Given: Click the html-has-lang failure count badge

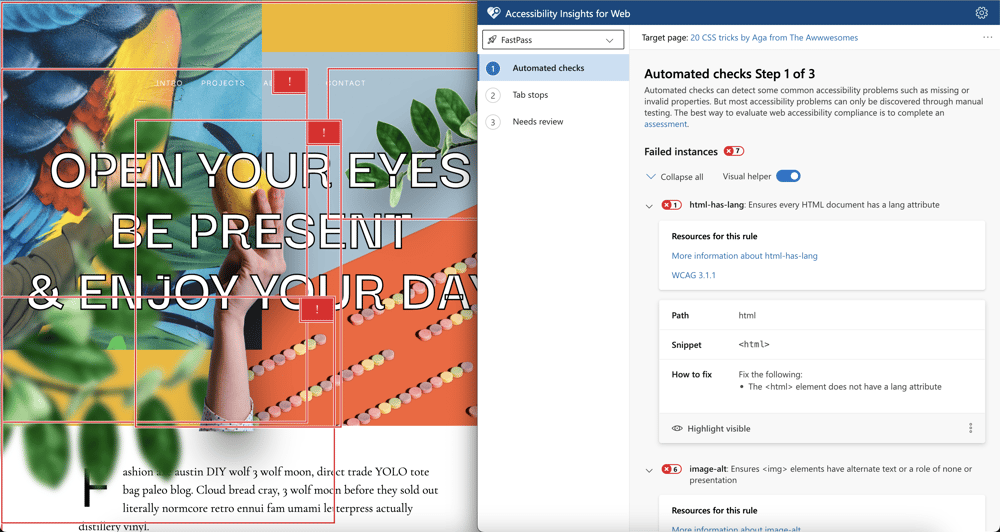Looking at the screenshot, I should 671,205.
